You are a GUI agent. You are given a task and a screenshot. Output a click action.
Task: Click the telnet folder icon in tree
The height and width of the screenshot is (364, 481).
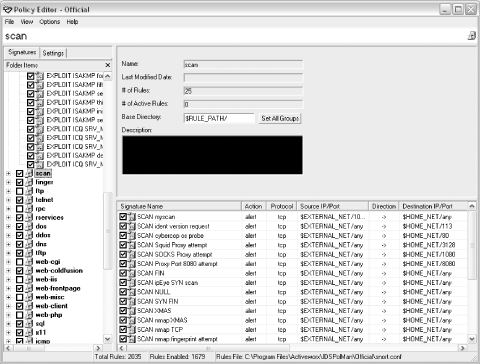pos(29,200)
